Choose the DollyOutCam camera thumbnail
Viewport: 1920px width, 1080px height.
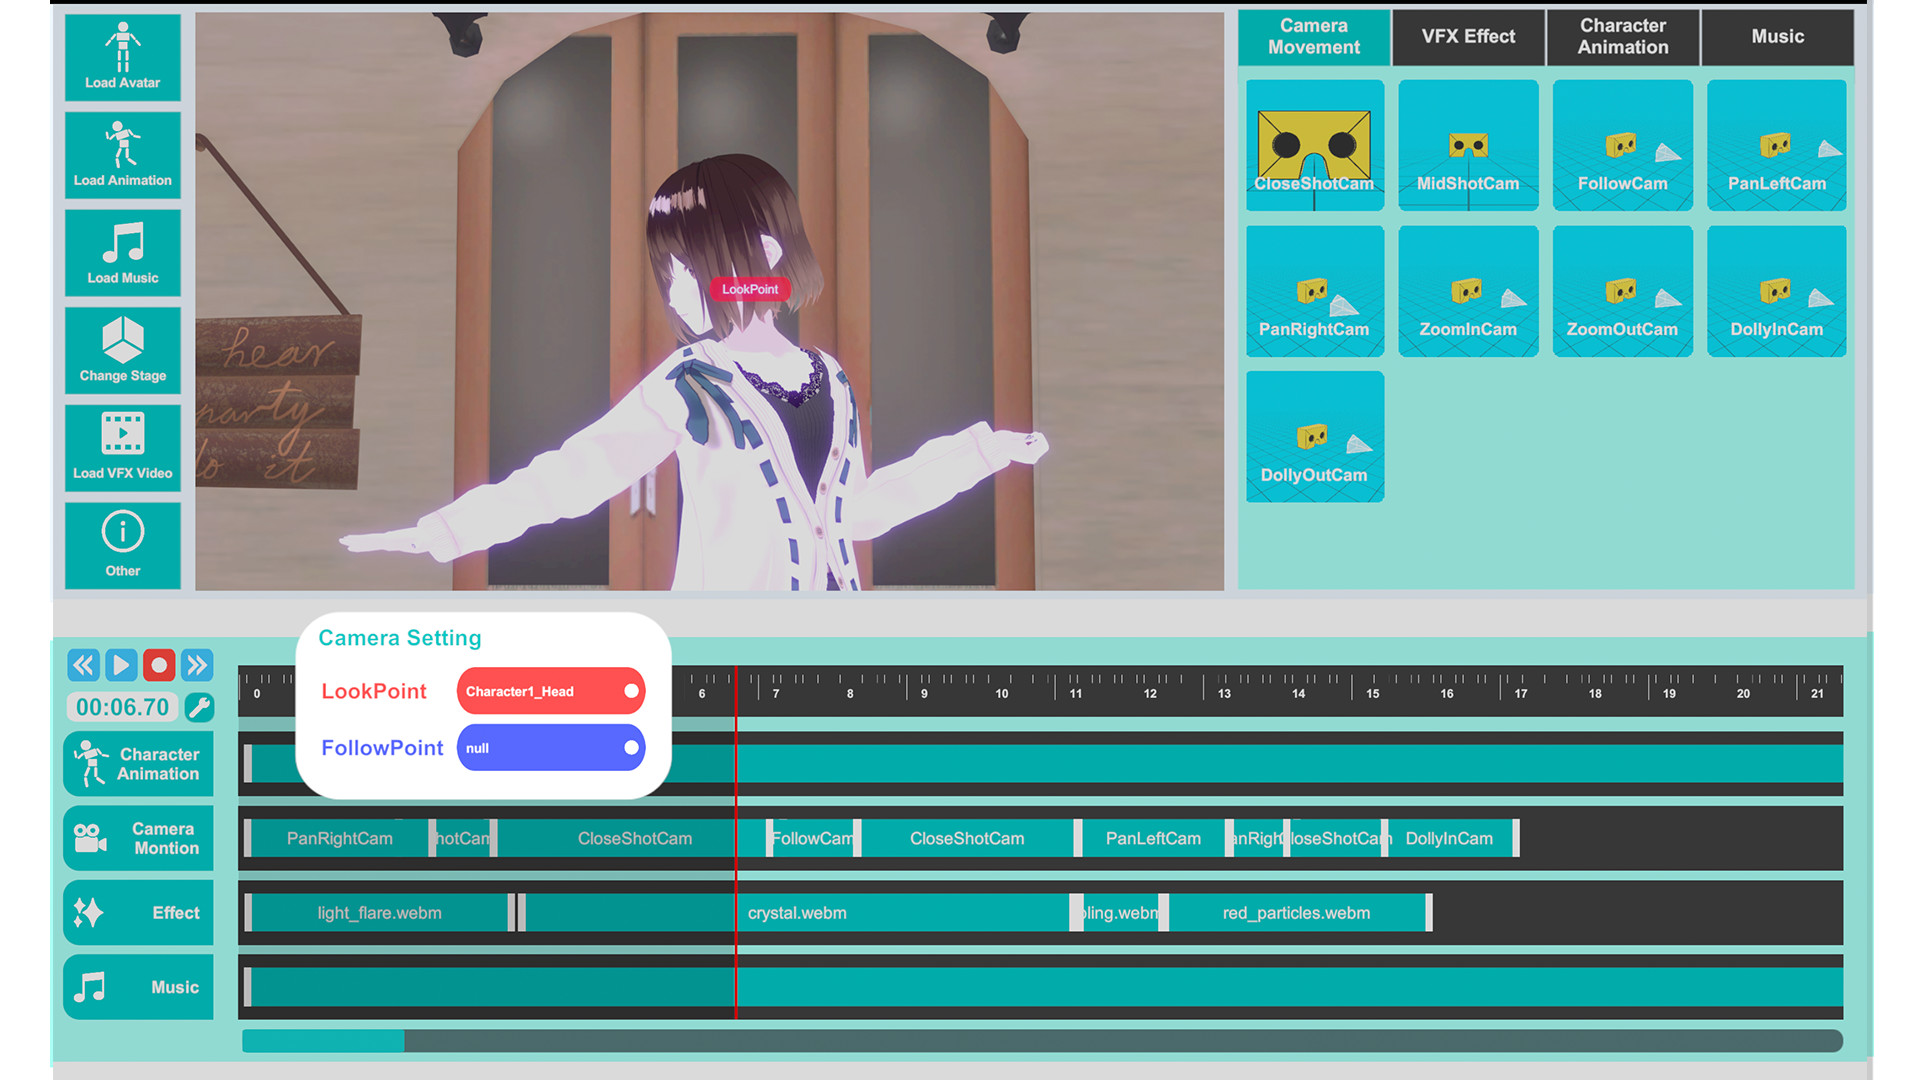click(x=1314, y=437)
